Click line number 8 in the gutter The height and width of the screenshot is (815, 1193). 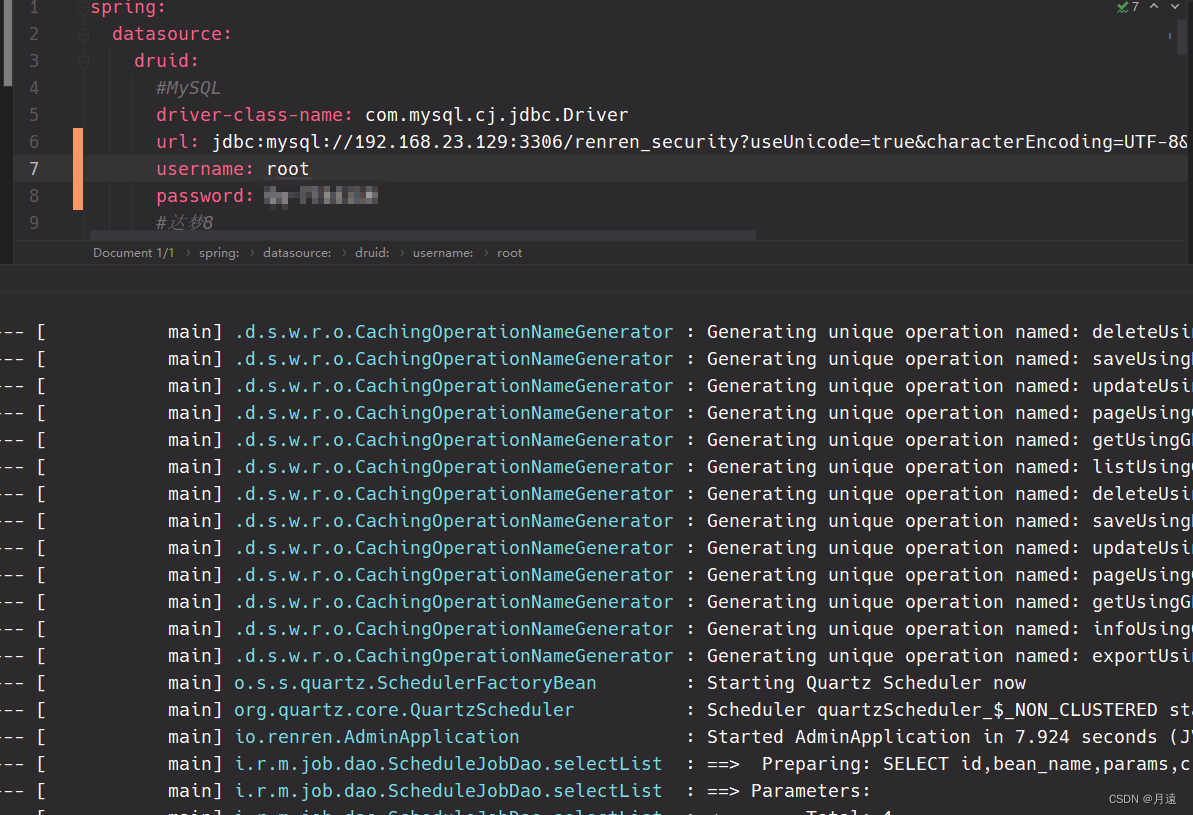[x=34, y=196]
